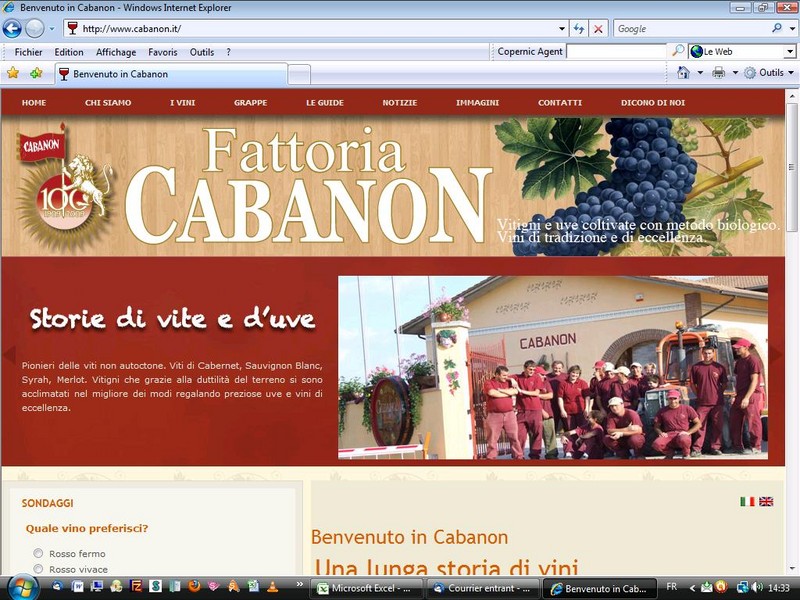Launch VLC from the quick launch bar
This screenshot has width=800, height=600.
[272, 586]
